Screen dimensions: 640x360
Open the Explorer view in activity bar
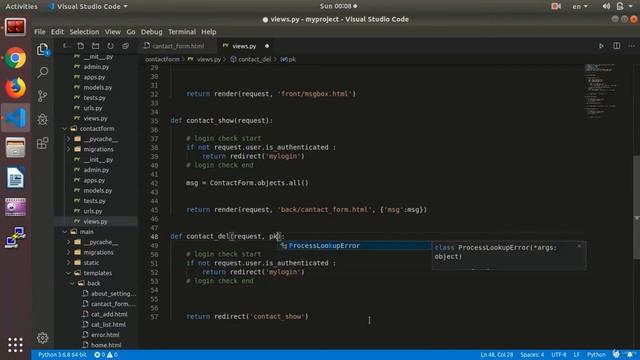42,49
